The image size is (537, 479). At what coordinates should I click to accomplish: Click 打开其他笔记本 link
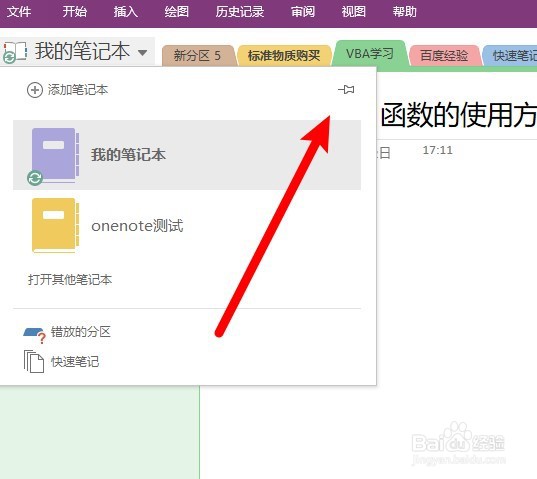(70, 279)
